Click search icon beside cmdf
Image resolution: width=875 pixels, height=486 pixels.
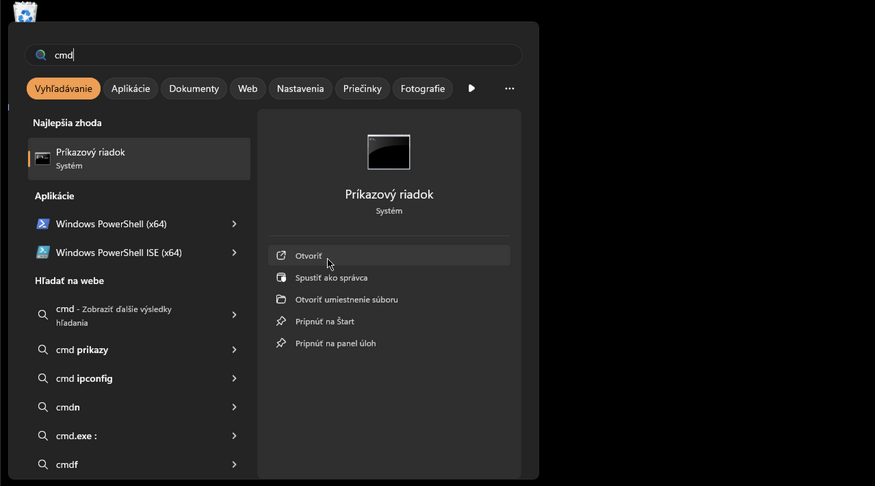pos(42,464)
